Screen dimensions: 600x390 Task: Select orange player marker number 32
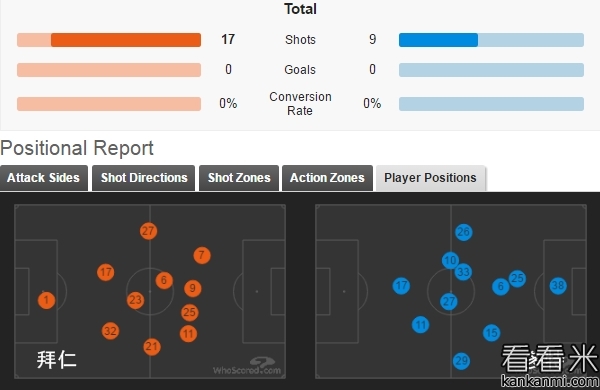[110, 331]
